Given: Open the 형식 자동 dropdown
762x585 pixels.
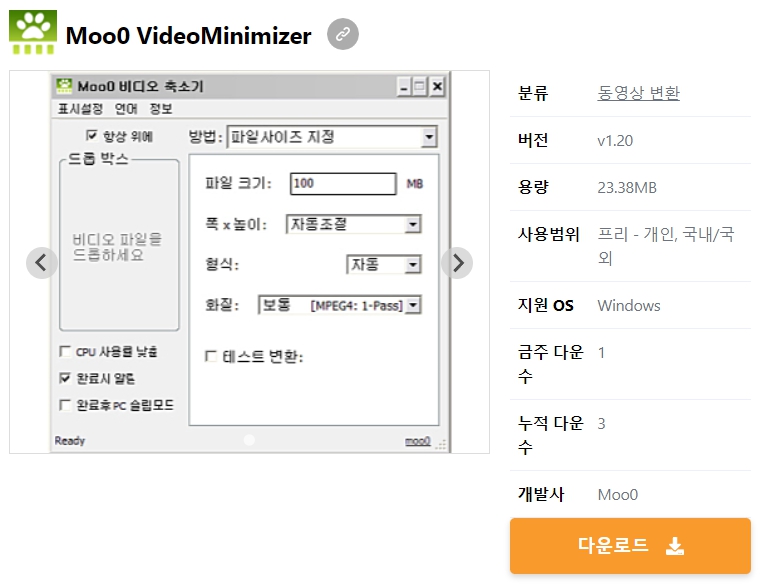Looking at the screenshot, I should [x=383, y=265].
